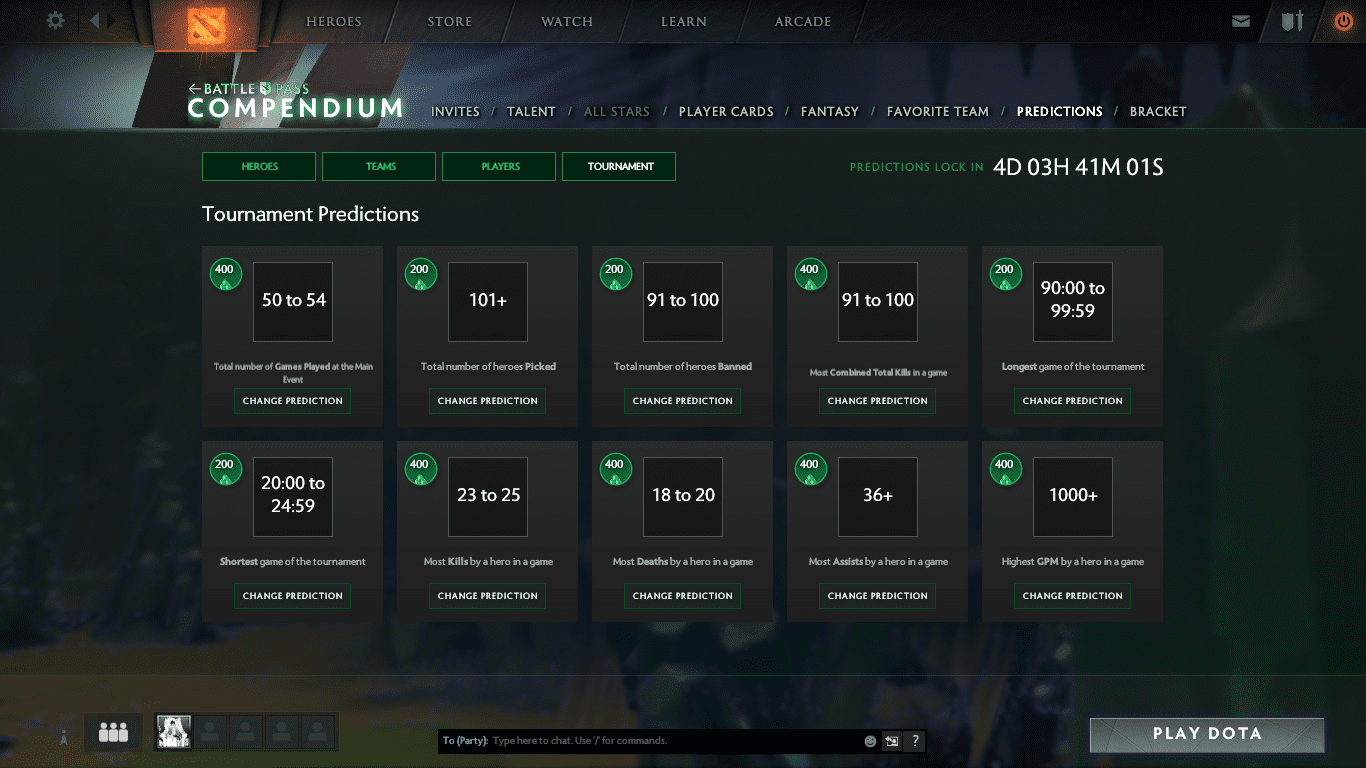Open the emoticon picker in chat

[870, 741]
